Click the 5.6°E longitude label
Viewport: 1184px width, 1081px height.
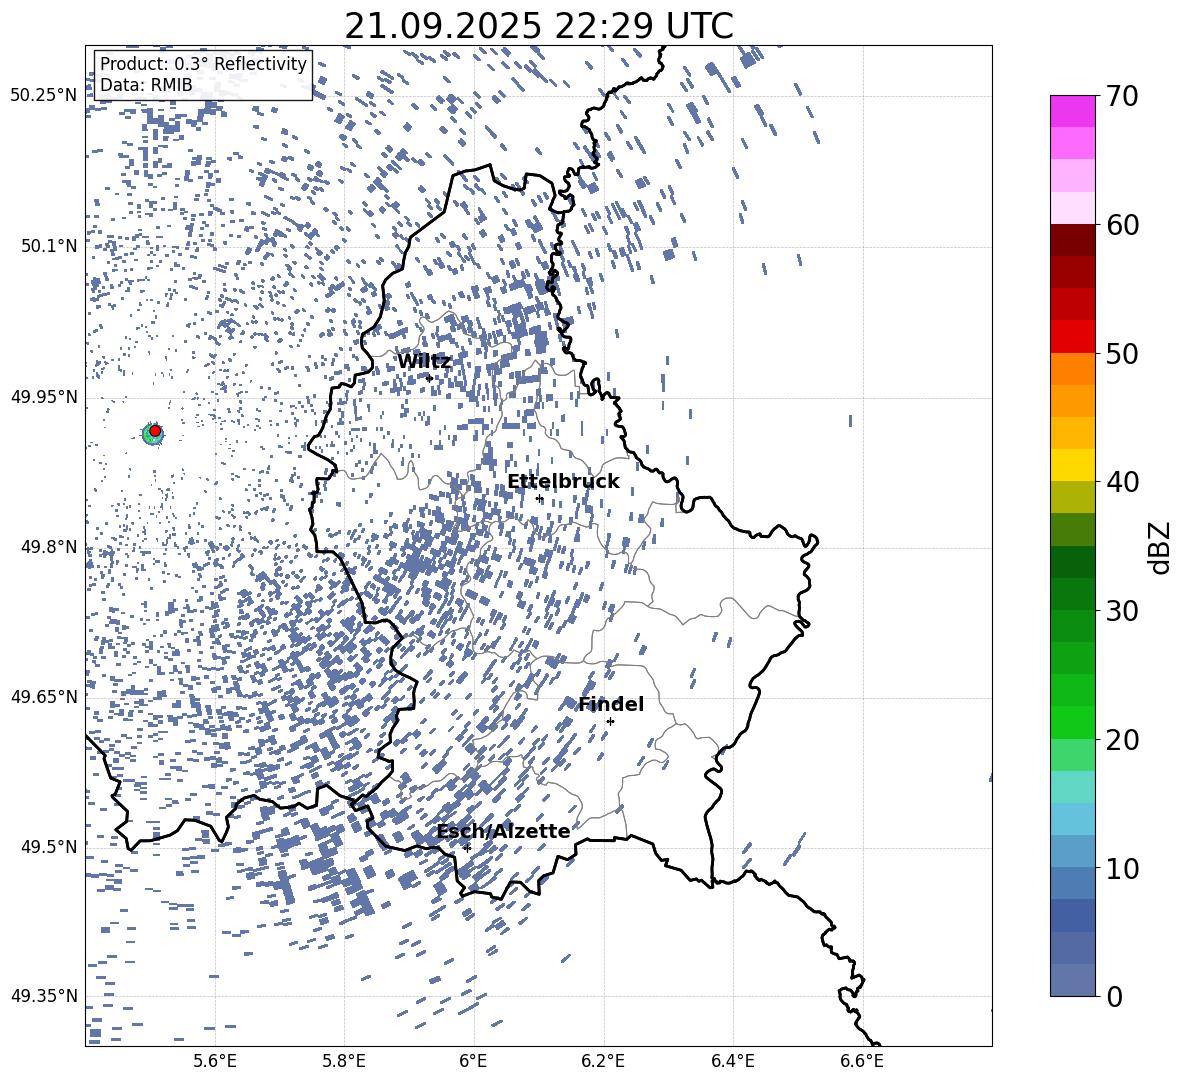(215, 1061)
